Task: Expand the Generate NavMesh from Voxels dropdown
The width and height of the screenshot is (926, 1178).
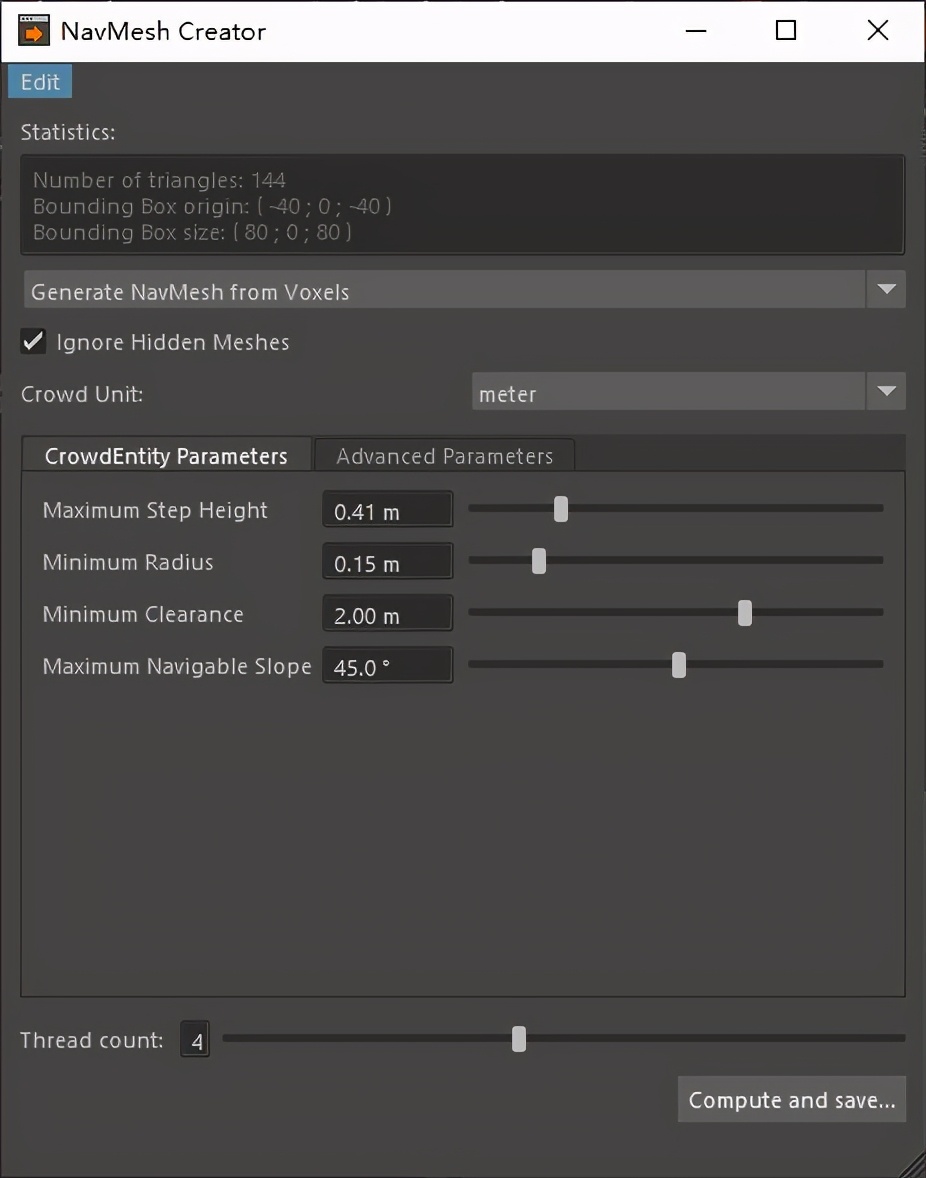Action: click(885, 291)
